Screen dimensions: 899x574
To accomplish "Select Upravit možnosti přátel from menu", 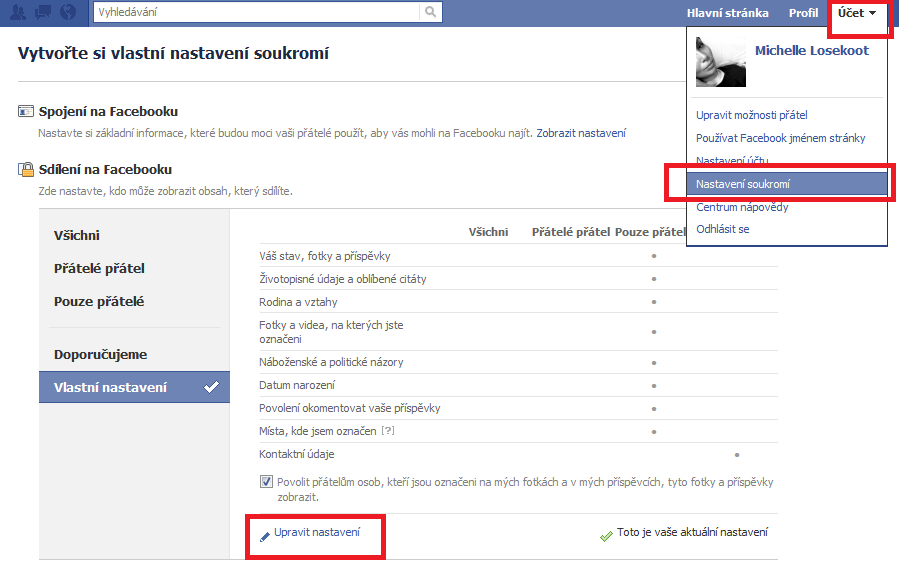I will coord(752,115).
